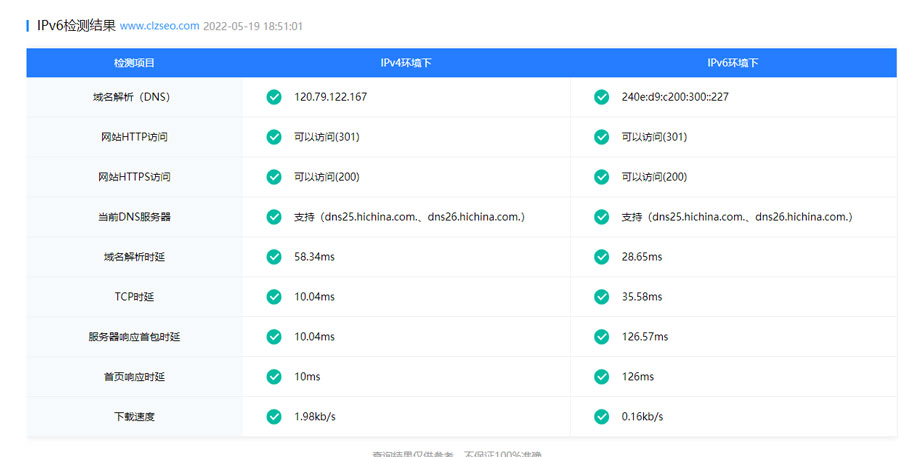The image size is (900, 457).
Task: Click IPv6 TCP latency check icon
Action: pyautogui.click(x=602, y=297)
